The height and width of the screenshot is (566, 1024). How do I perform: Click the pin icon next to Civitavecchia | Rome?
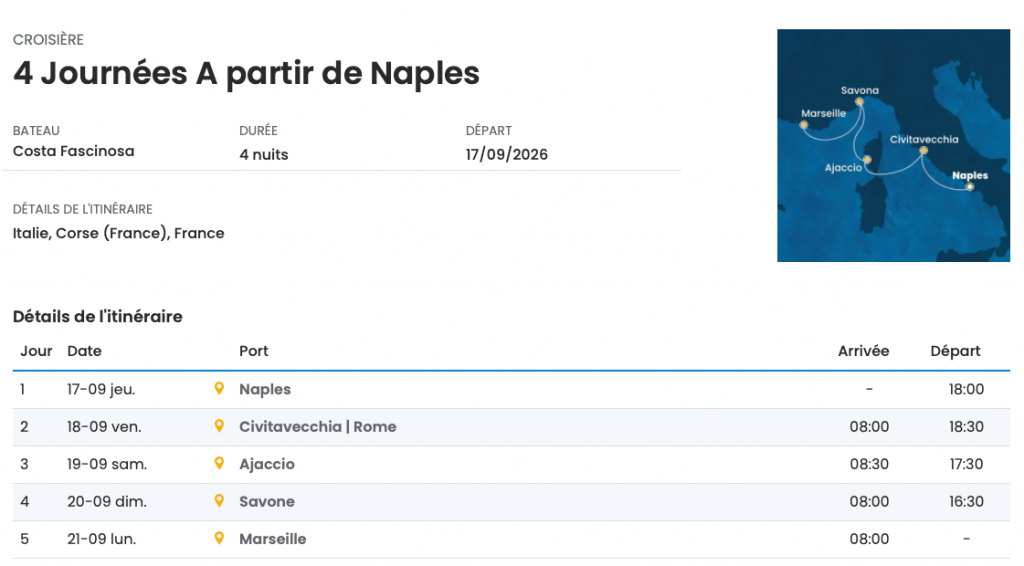pos(219,426)
